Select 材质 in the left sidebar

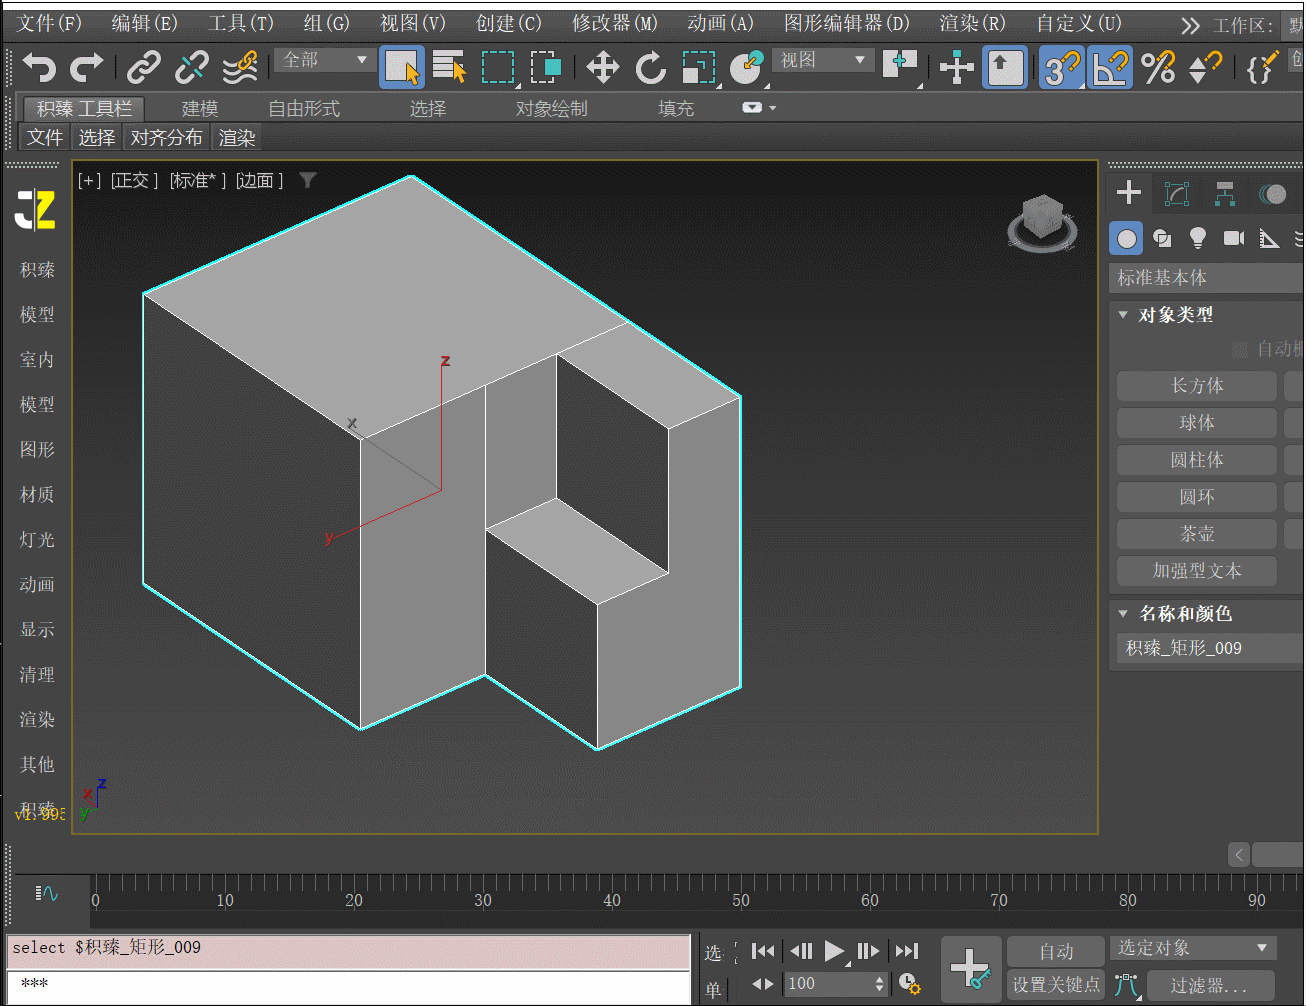[x=37, y=494]
